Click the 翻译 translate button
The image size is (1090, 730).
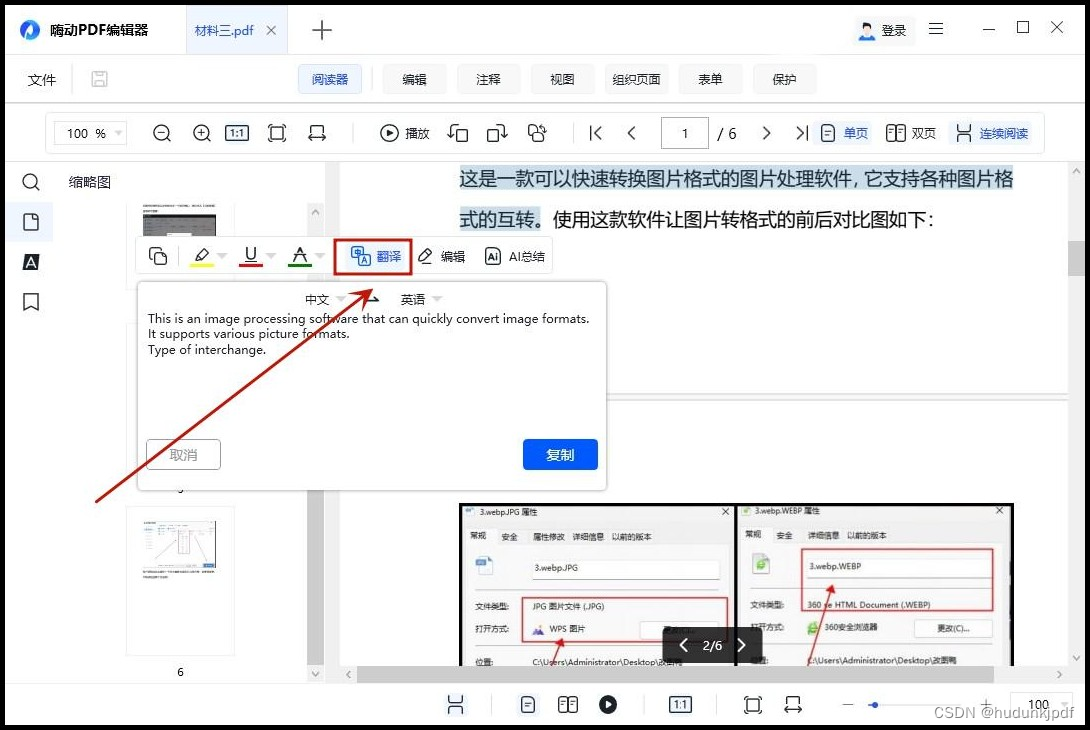[374, 257]
